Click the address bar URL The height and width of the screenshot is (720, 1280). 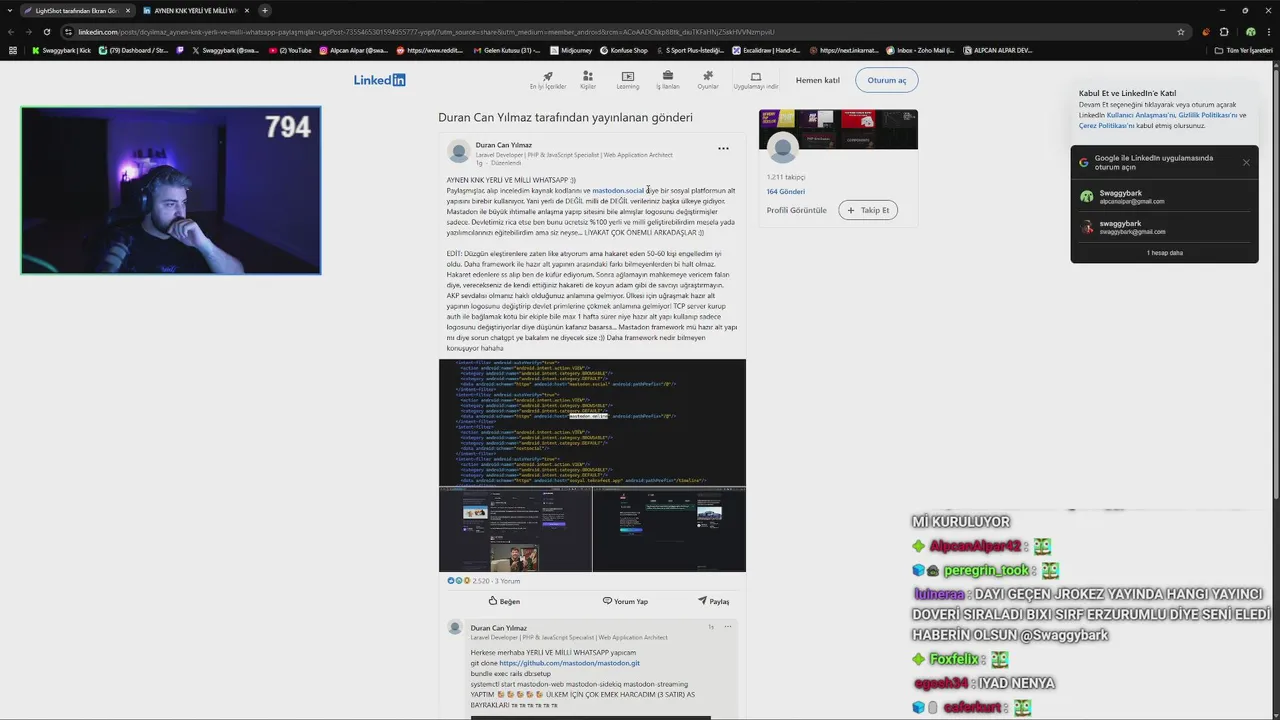tap(426, 31)
